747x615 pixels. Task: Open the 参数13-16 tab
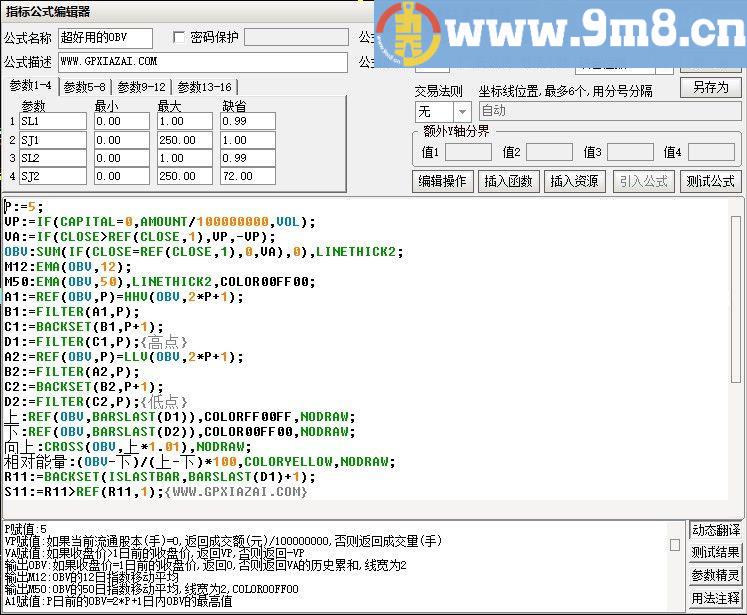click(205, 87)
